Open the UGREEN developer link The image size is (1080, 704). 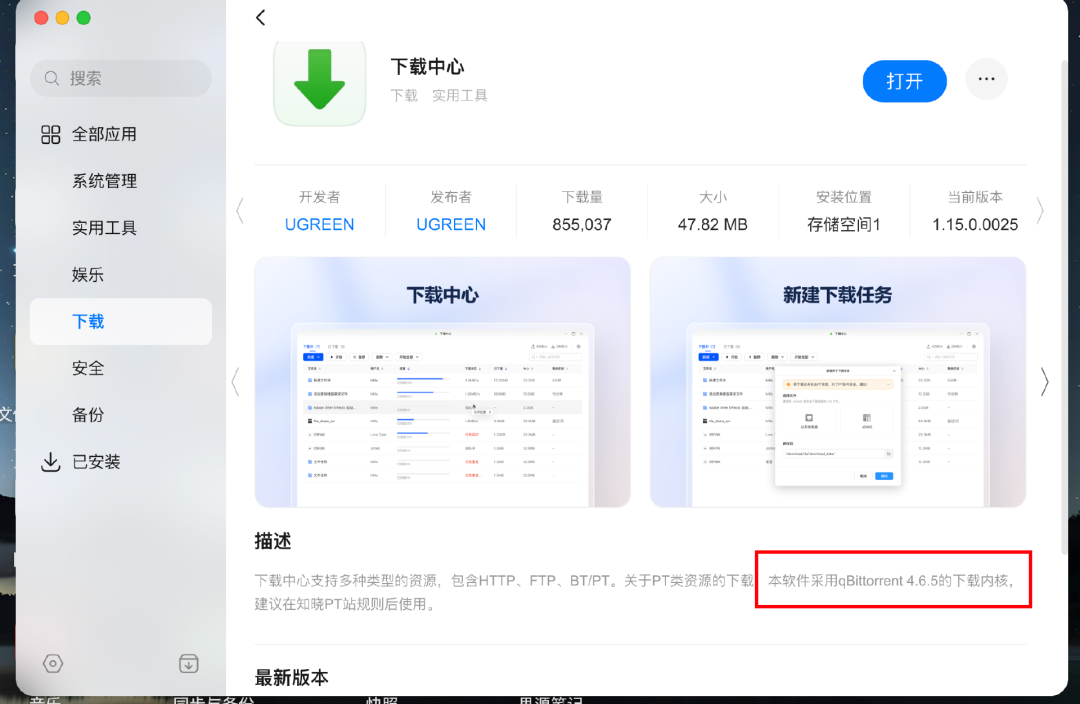pos(320,225)
